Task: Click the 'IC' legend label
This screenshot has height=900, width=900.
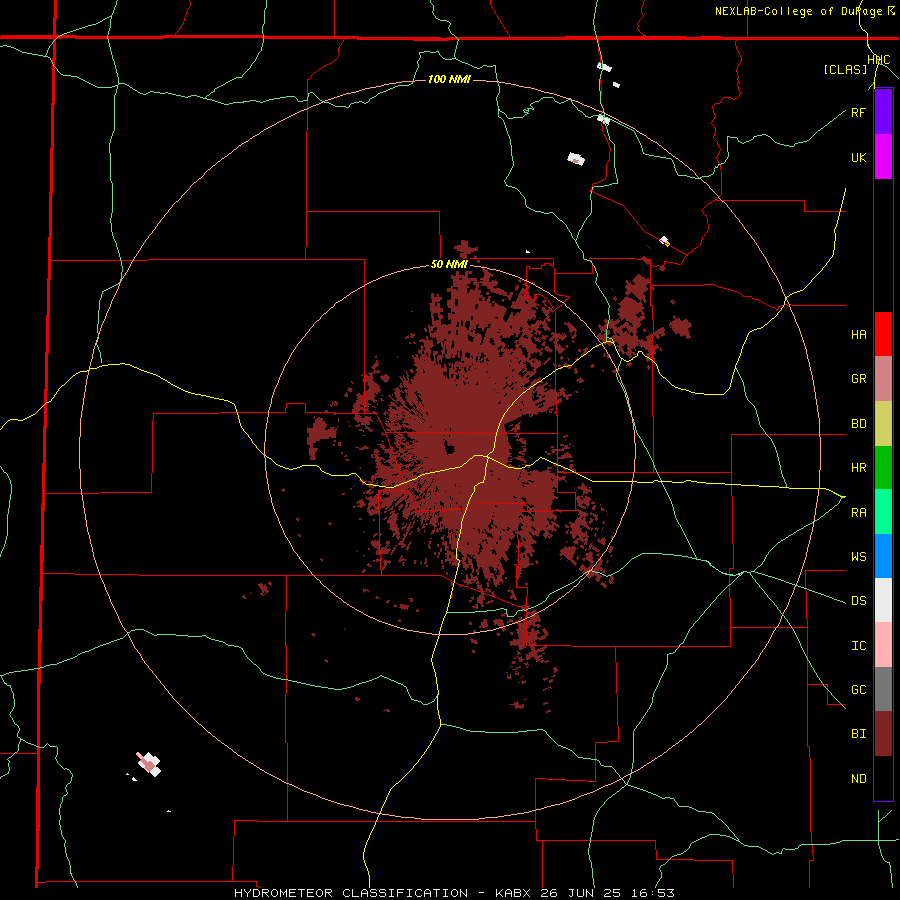Action: (858, 645)
